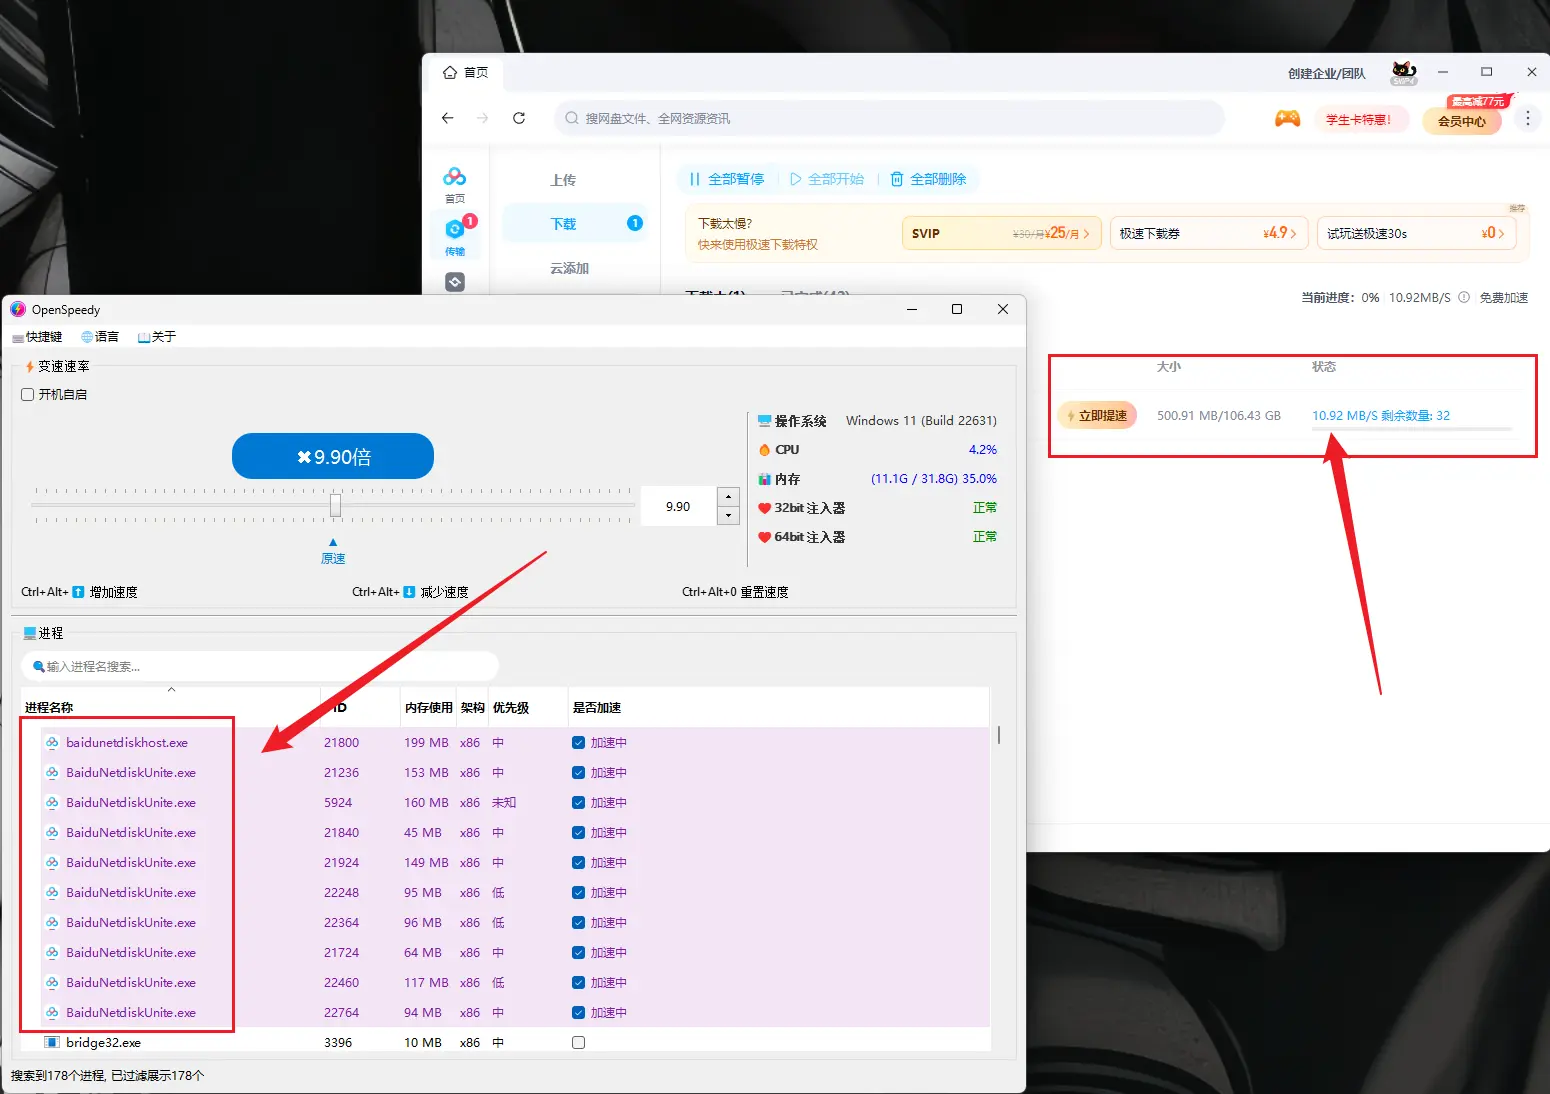Open the 语言 language menu
The image size is (1550, 1094).
coord(100,337)
